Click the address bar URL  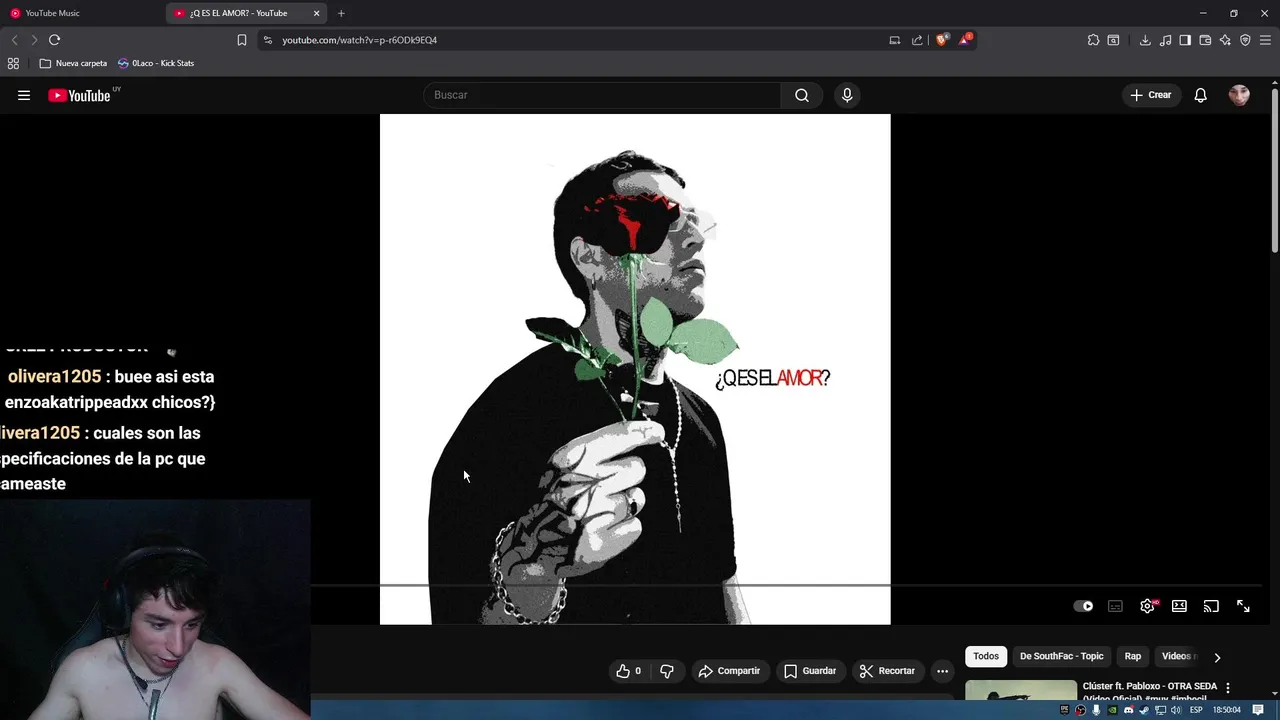pos(359,40)
